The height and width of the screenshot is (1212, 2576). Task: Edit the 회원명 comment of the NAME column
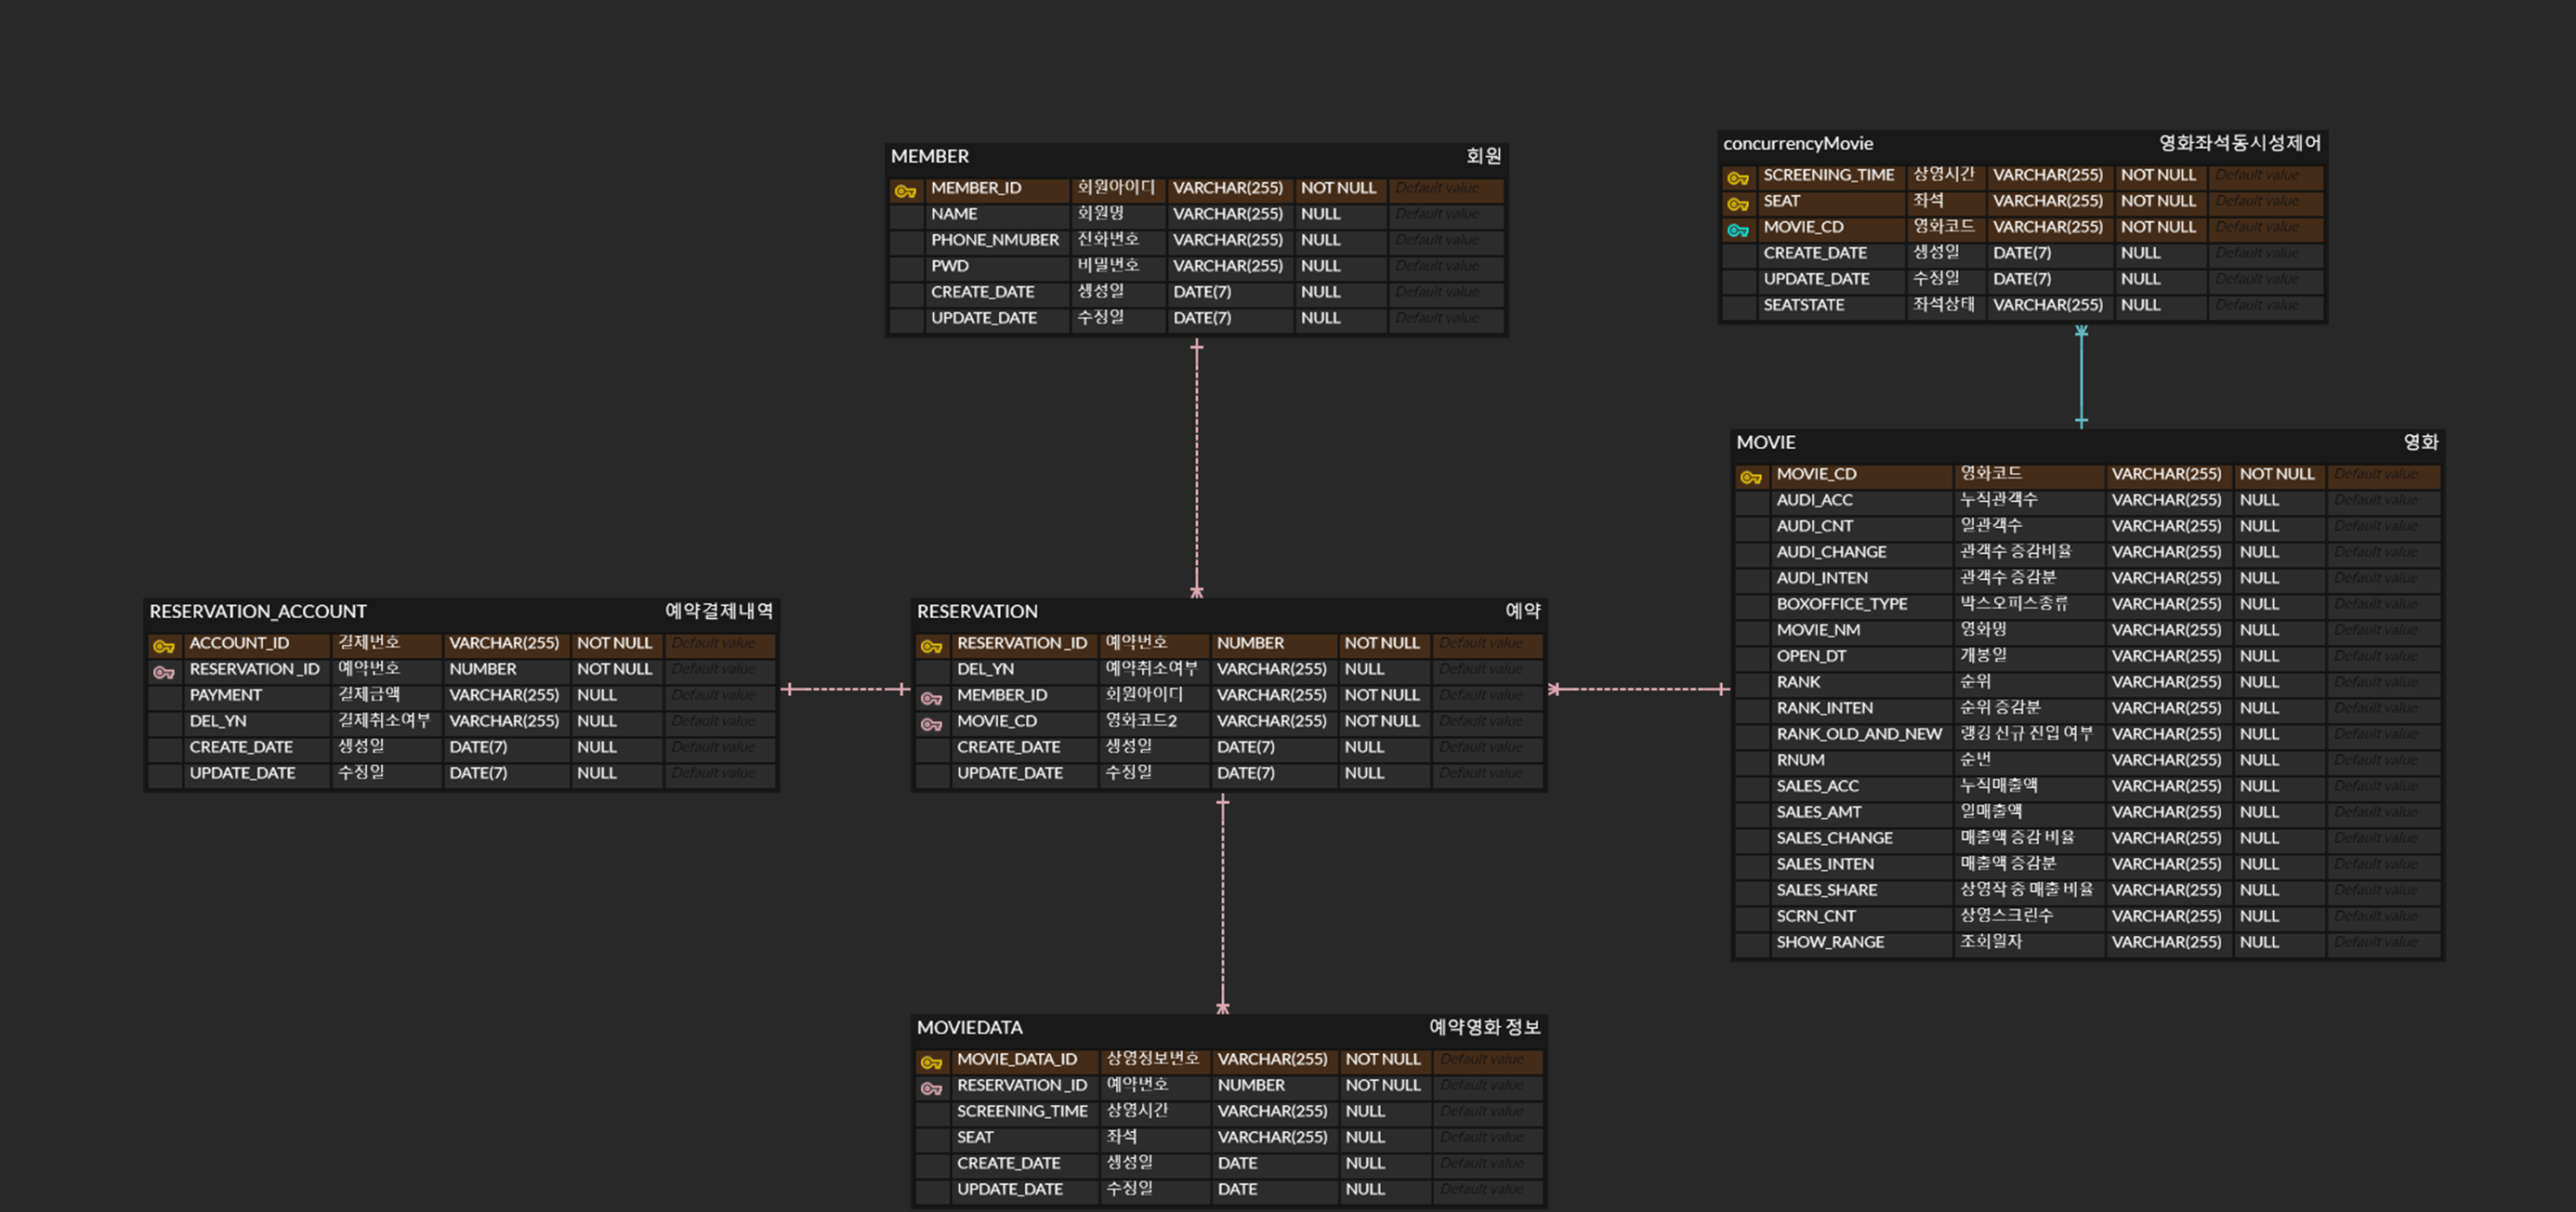coord(1105,213)
